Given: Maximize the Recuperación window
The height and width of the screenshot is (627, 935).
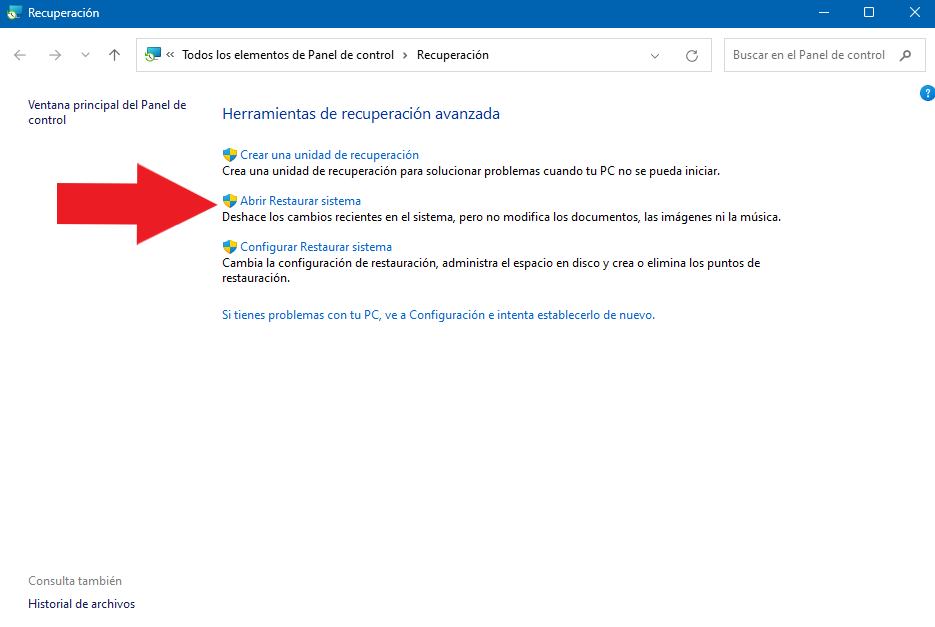Looking at the screenshot, I should (x=869, y=13).
